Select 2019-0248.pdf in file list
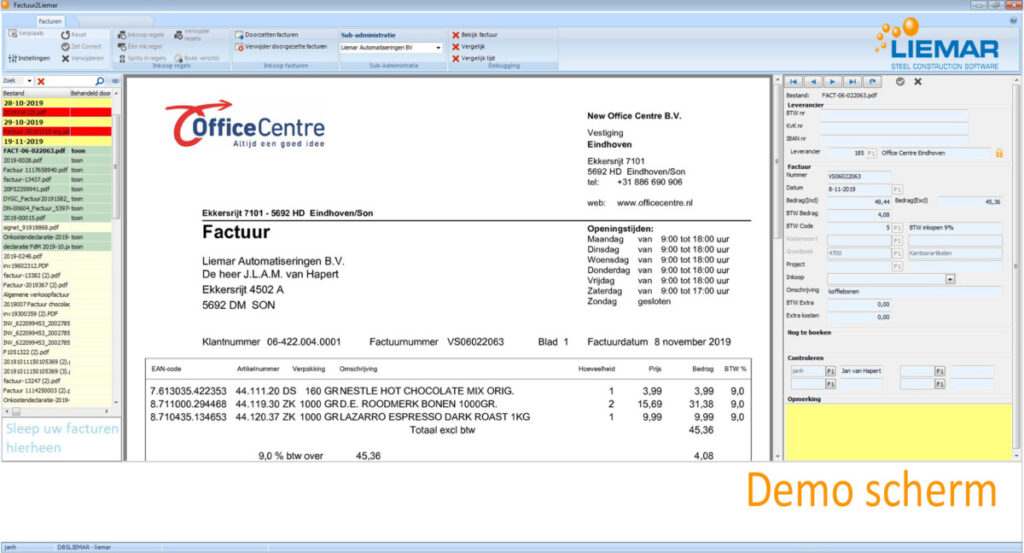The width and height of the screenshot is (1024, 553). pyautogui.click(x=57, y=257)
